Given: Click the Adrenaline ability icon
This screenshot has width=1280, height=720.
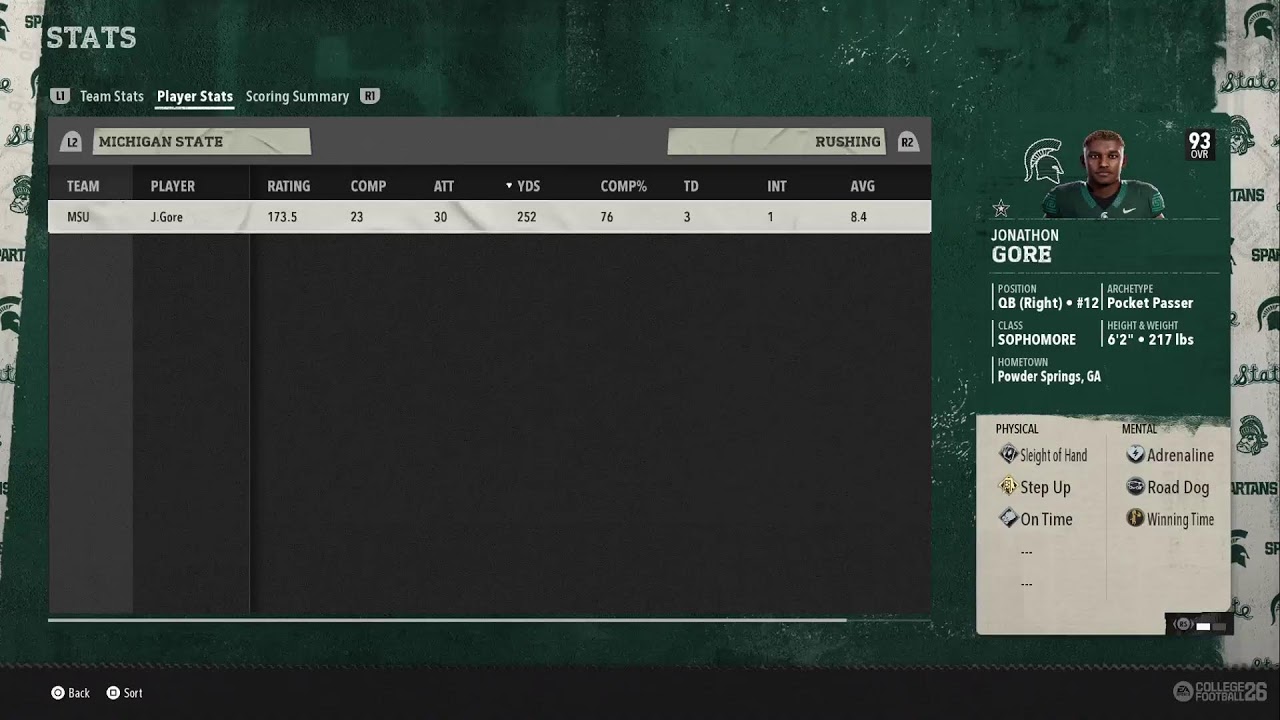Looking at the screenshot, I should pos(1135,455).
